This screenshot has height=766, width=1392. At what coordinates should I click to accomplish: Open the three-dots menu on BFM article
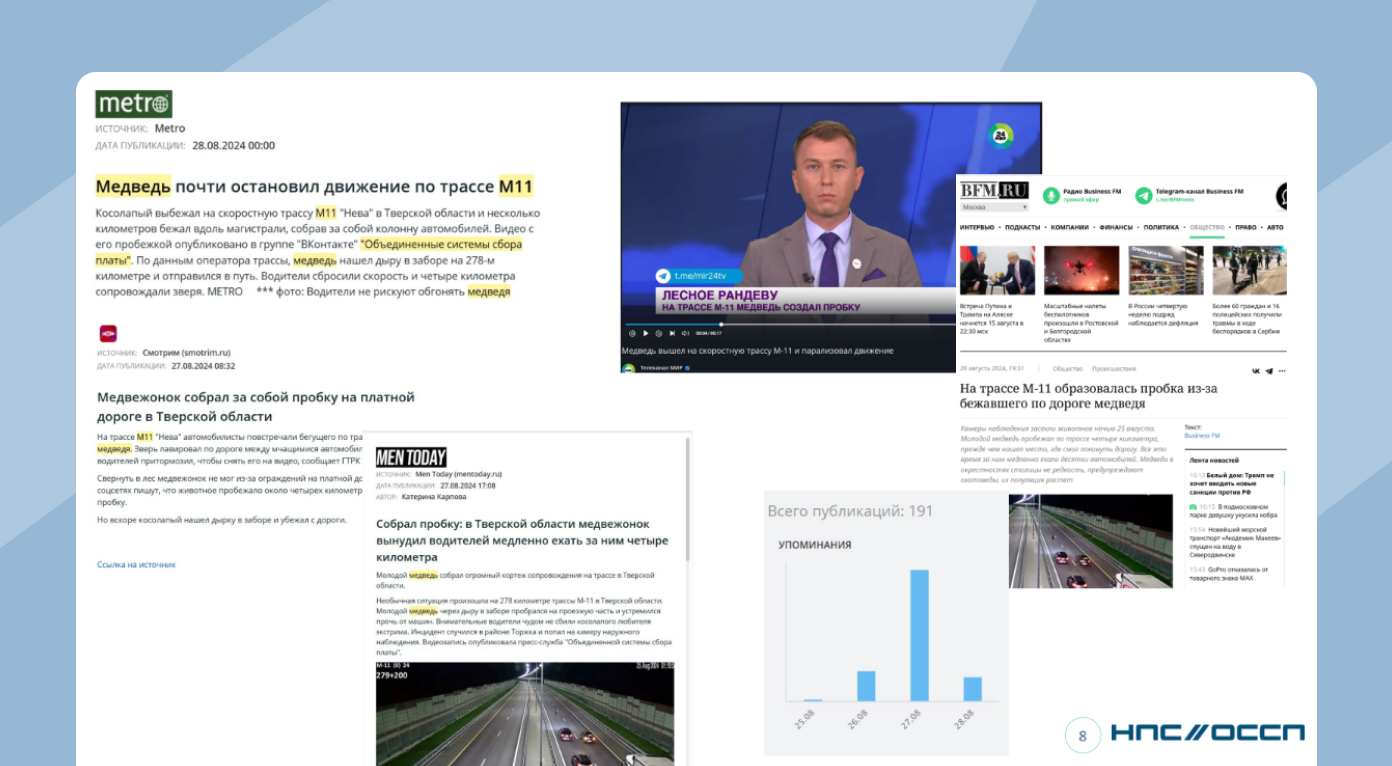point(1281,370)
